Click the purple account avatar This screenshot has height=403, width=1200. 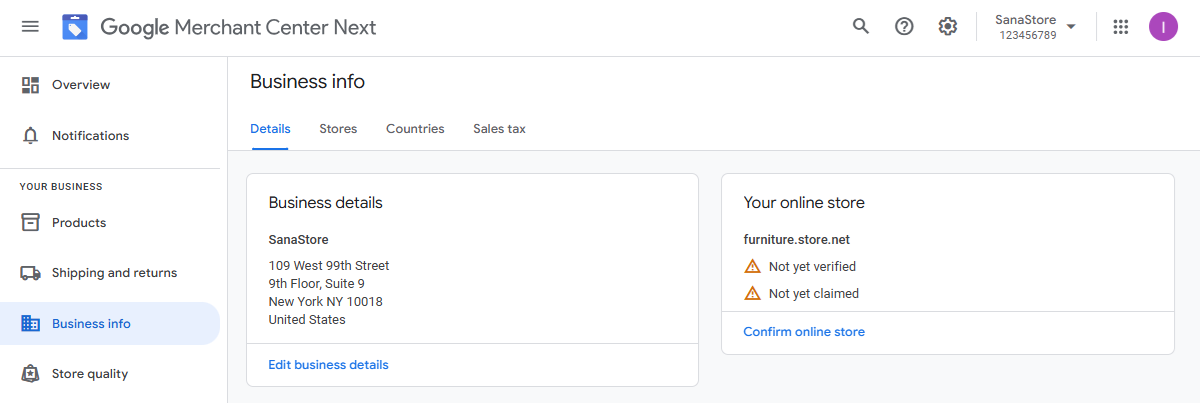coord(1163,27)
